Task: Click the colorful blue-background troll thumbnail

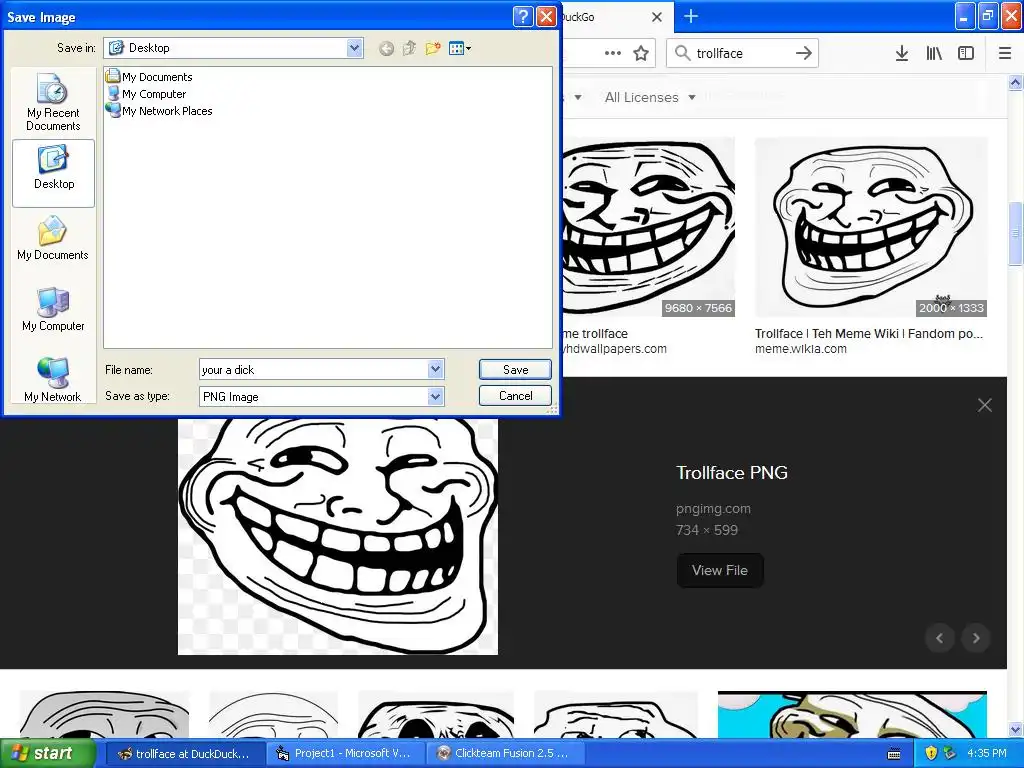Action: pyautogui.click(x=852, y=714)
